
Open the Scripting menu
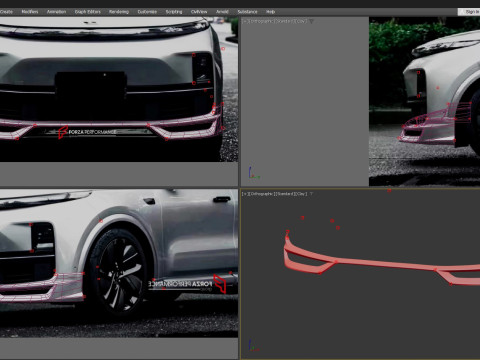(x=174, y=12)
